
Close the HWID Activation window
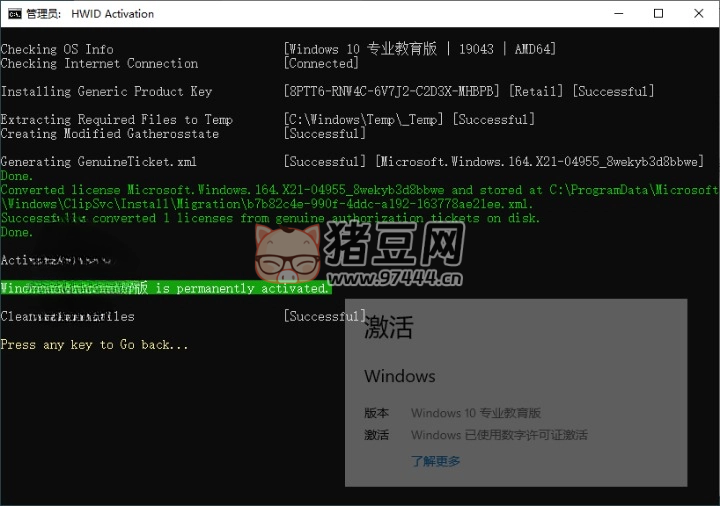pos(697,14)
